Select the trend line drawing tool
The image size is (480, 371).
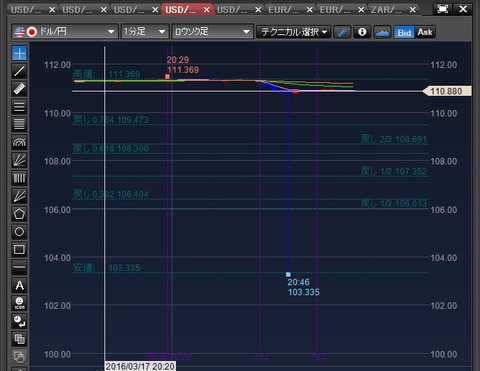[x=19, y=71]
